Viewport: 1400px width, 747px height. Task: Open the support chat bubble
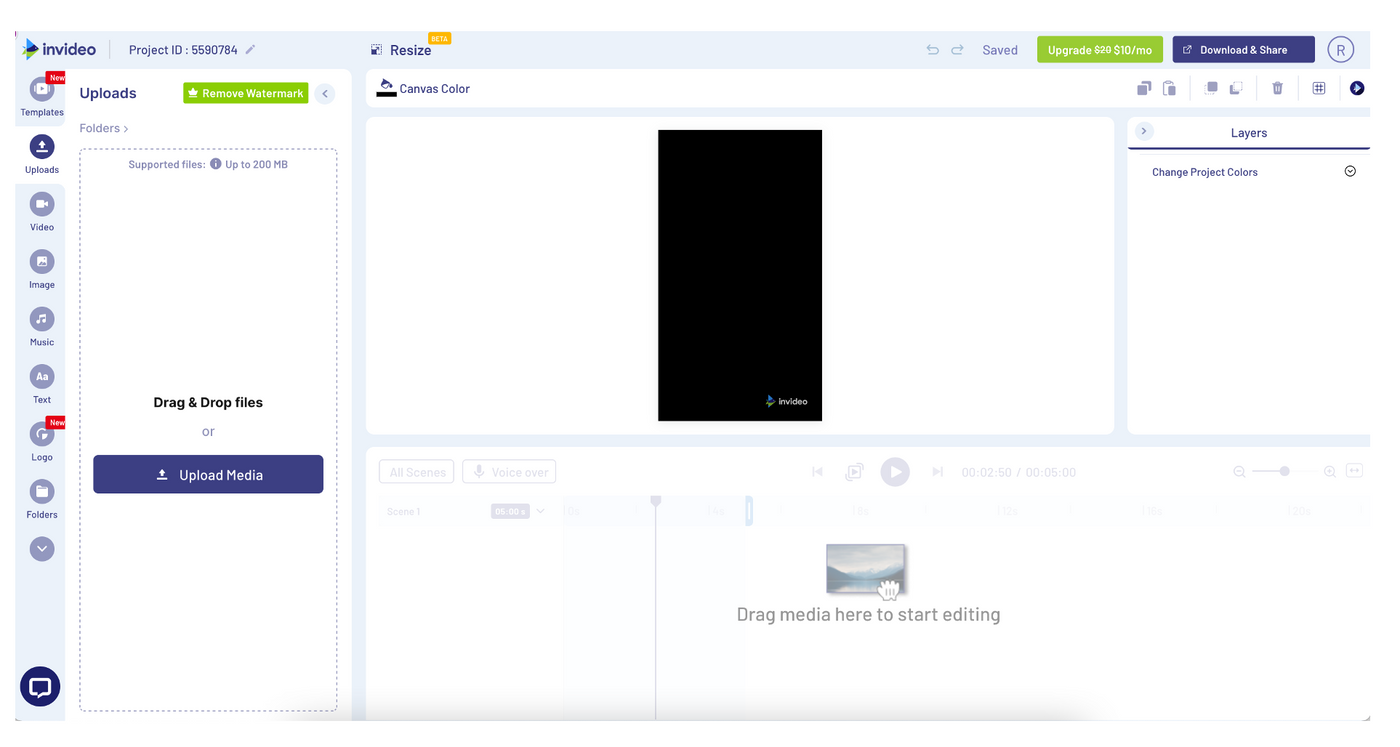click(x=40, y=687)
